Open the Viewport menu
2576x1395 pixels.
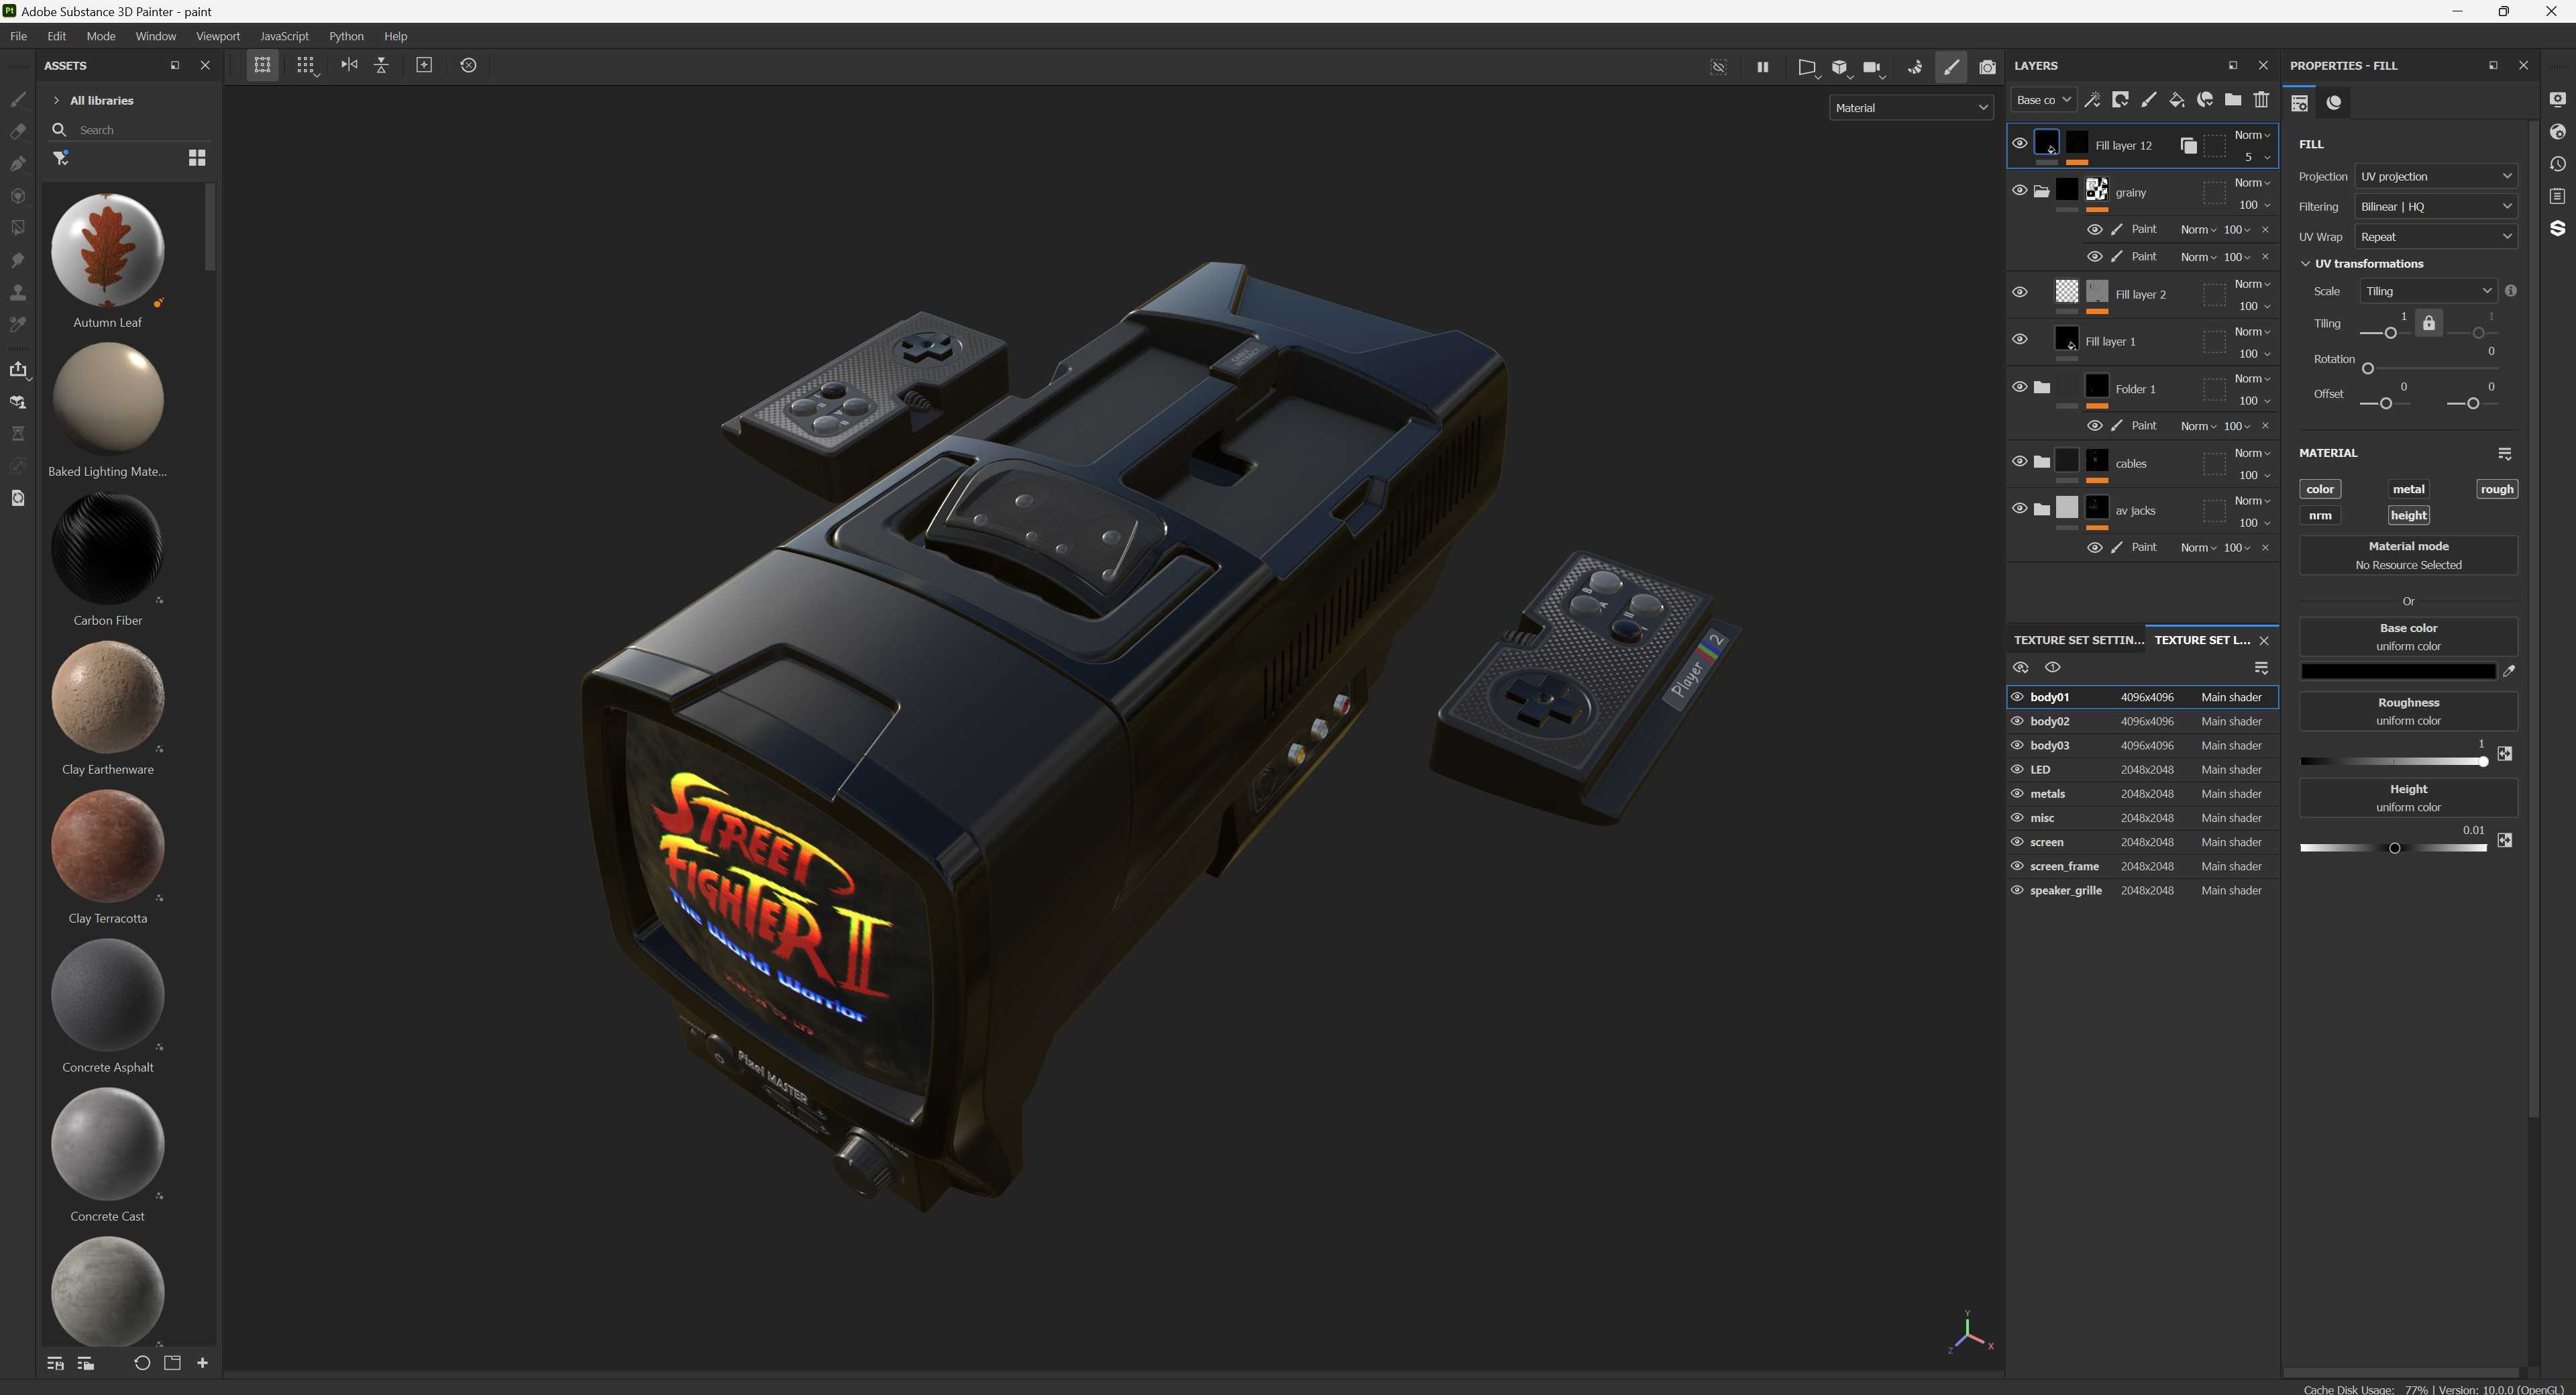click(x=217, y=36)
